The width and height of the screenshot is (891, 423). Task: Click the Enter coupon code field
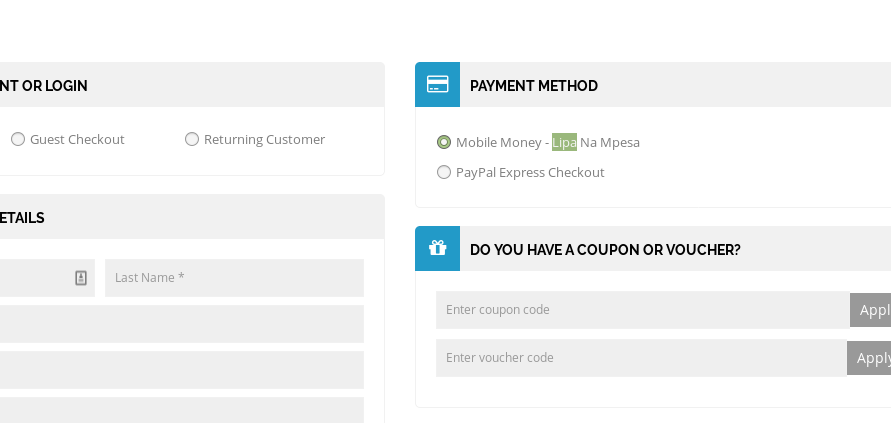[x=642, y=310]
